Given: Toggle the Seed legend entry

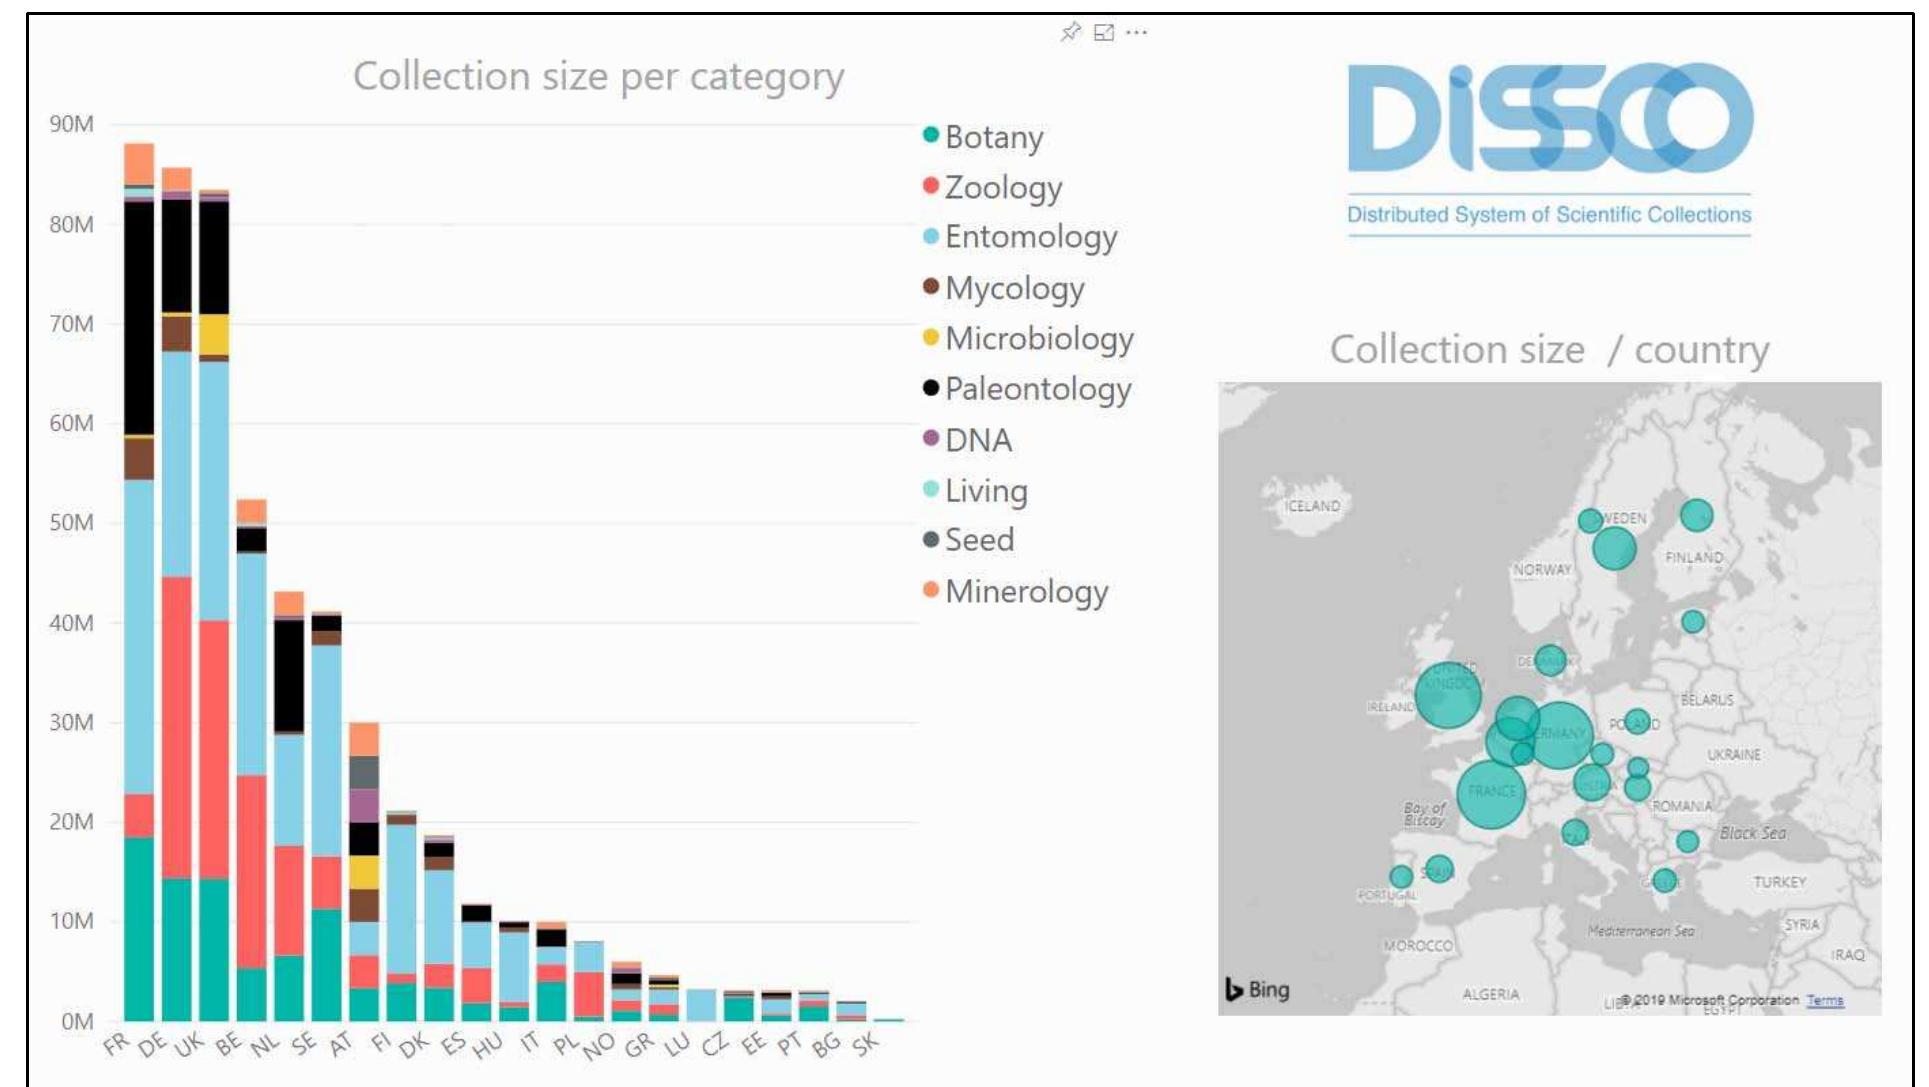Looking at the screenshot, I should [x=933, y=540].
